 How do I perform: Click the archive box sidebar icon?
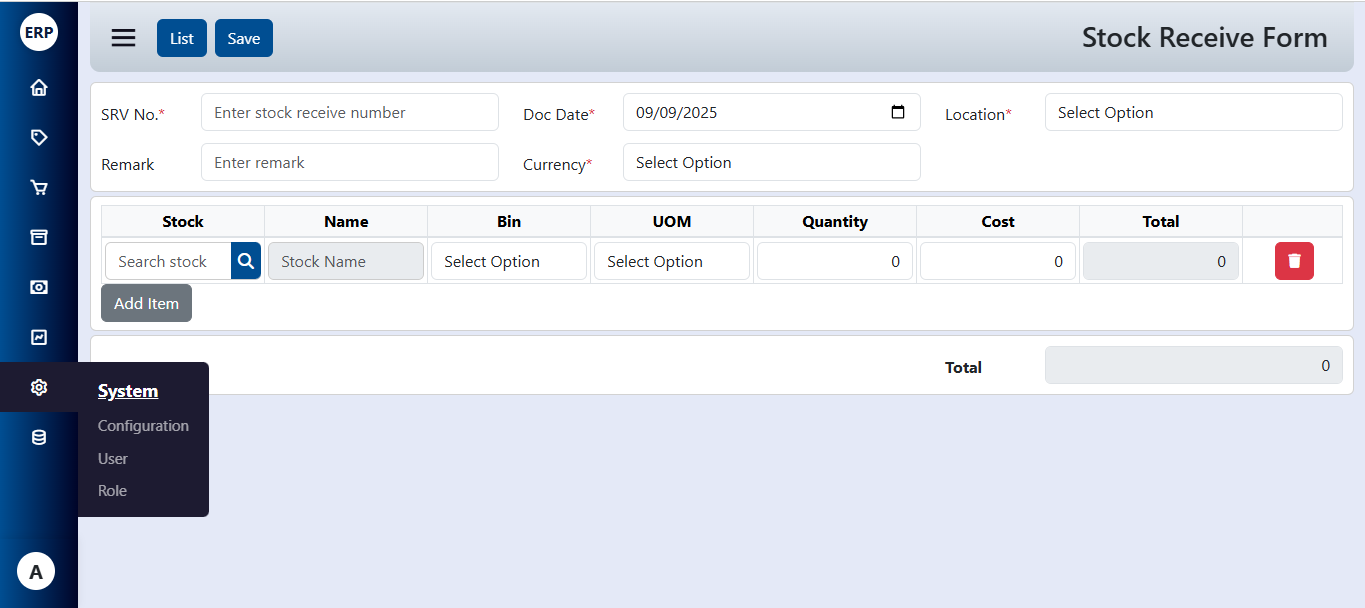tap(39, 238)
